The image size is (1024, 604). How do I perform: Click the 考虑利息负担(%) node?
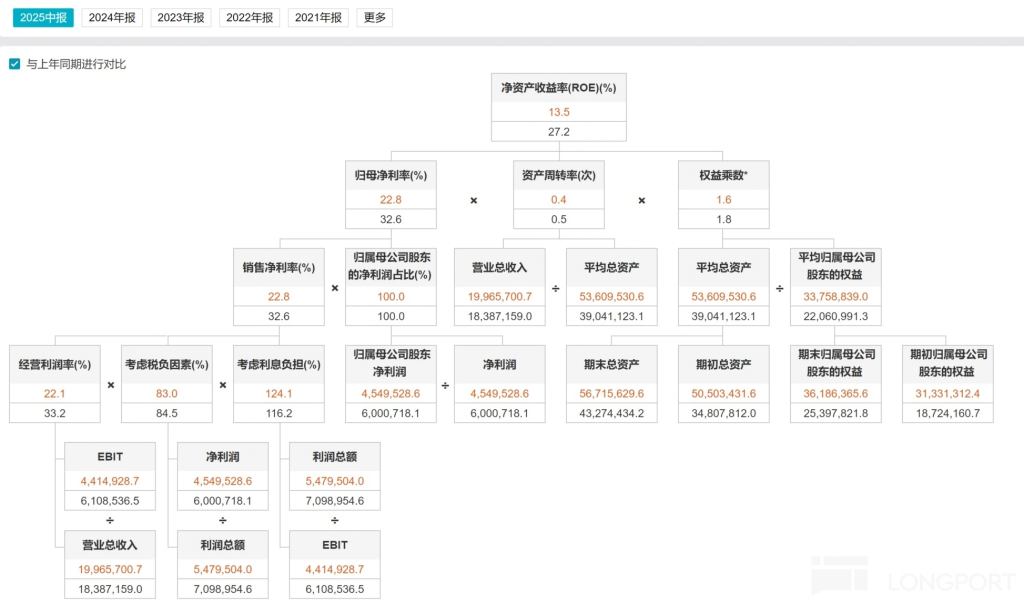279,365
